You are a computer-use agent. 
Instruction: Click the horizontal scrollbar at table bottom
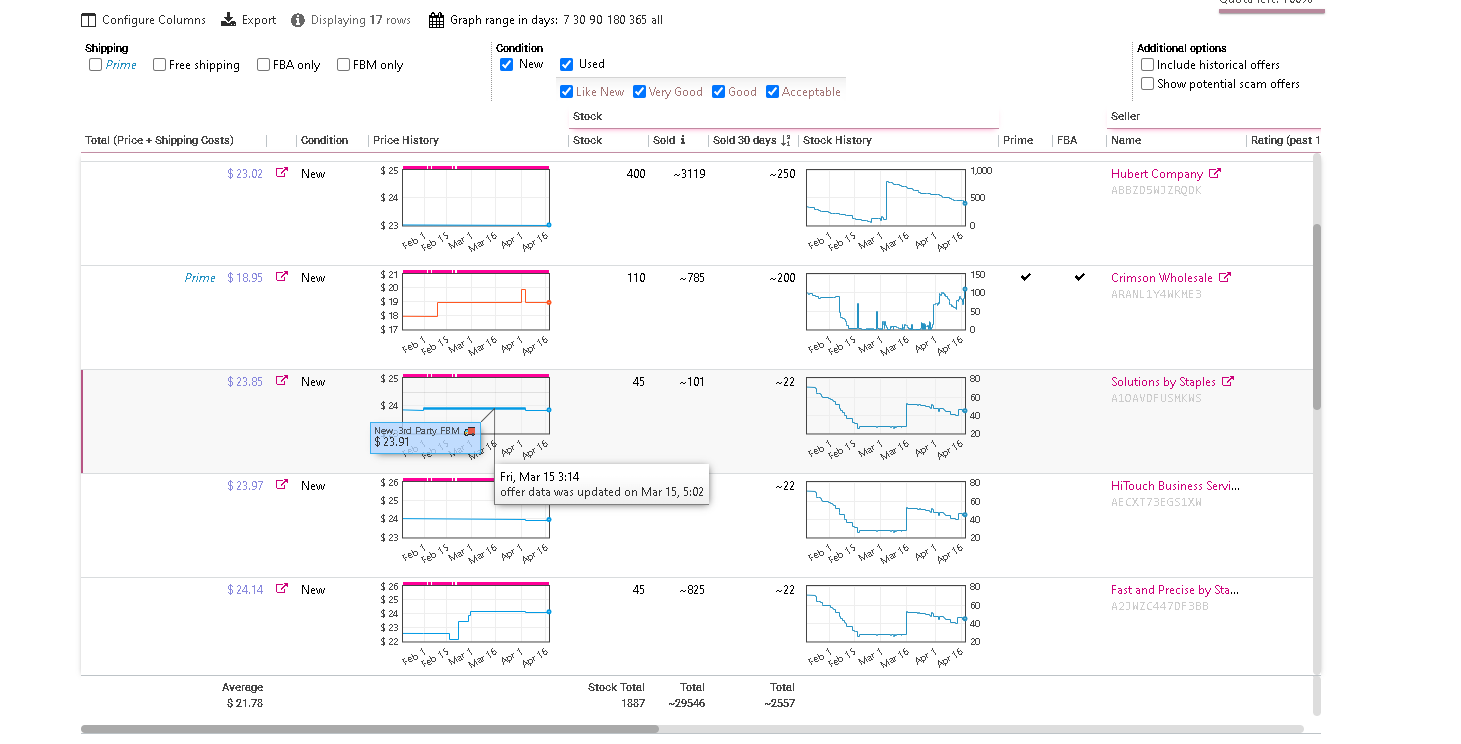pyautogui.click(x=370, y=729)
